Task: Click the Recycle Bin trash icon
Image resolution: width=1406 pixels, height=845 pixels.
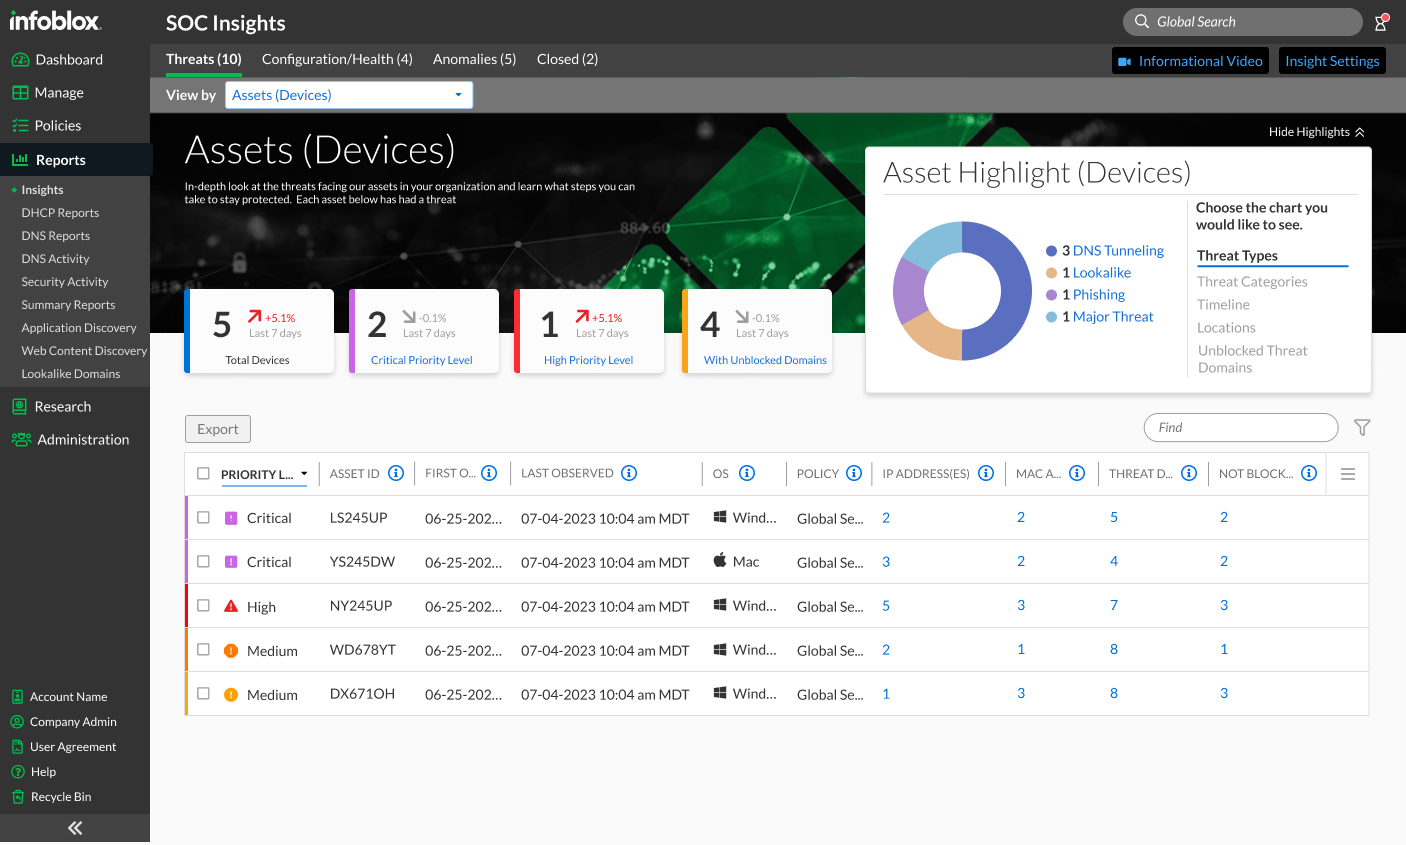Action: [17, 797]
